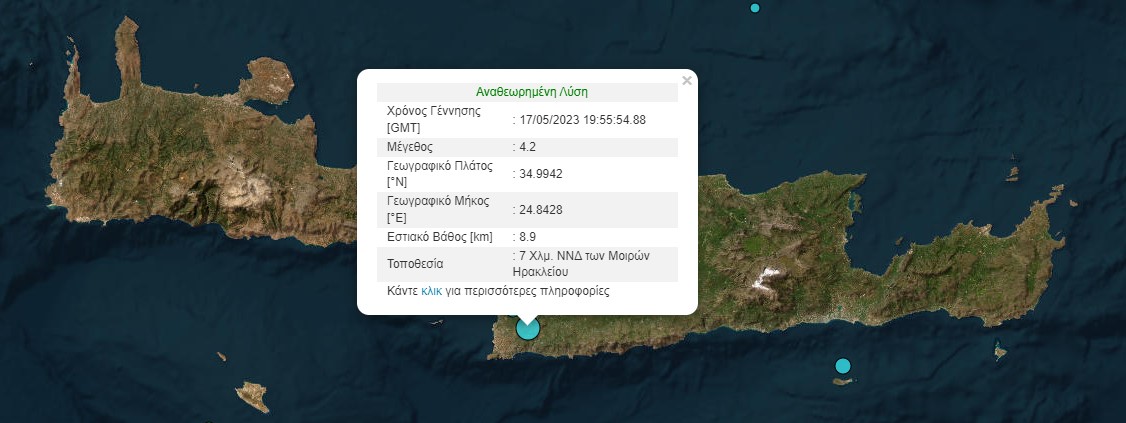Click the focal depth value 8.9
1126x423 pixels.
tap(527, 237)
